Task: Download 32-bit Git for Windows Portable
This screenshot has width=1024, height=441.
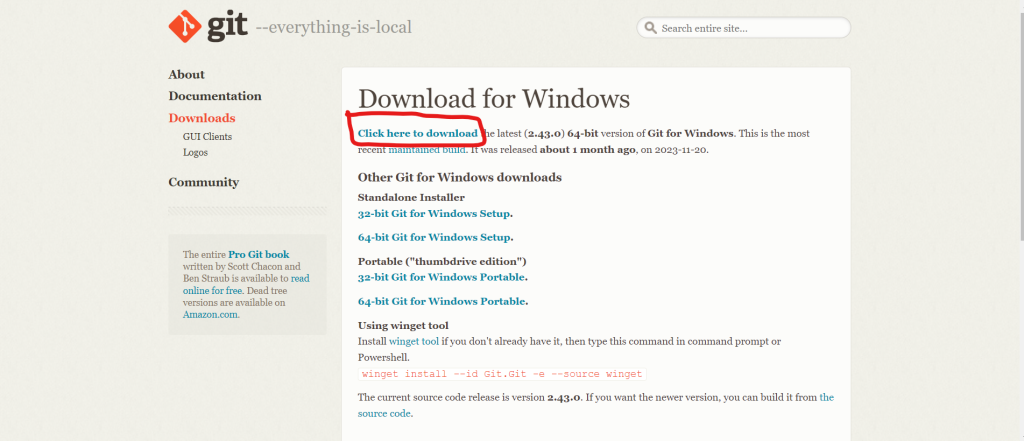Action: click(x=441, y=277)
